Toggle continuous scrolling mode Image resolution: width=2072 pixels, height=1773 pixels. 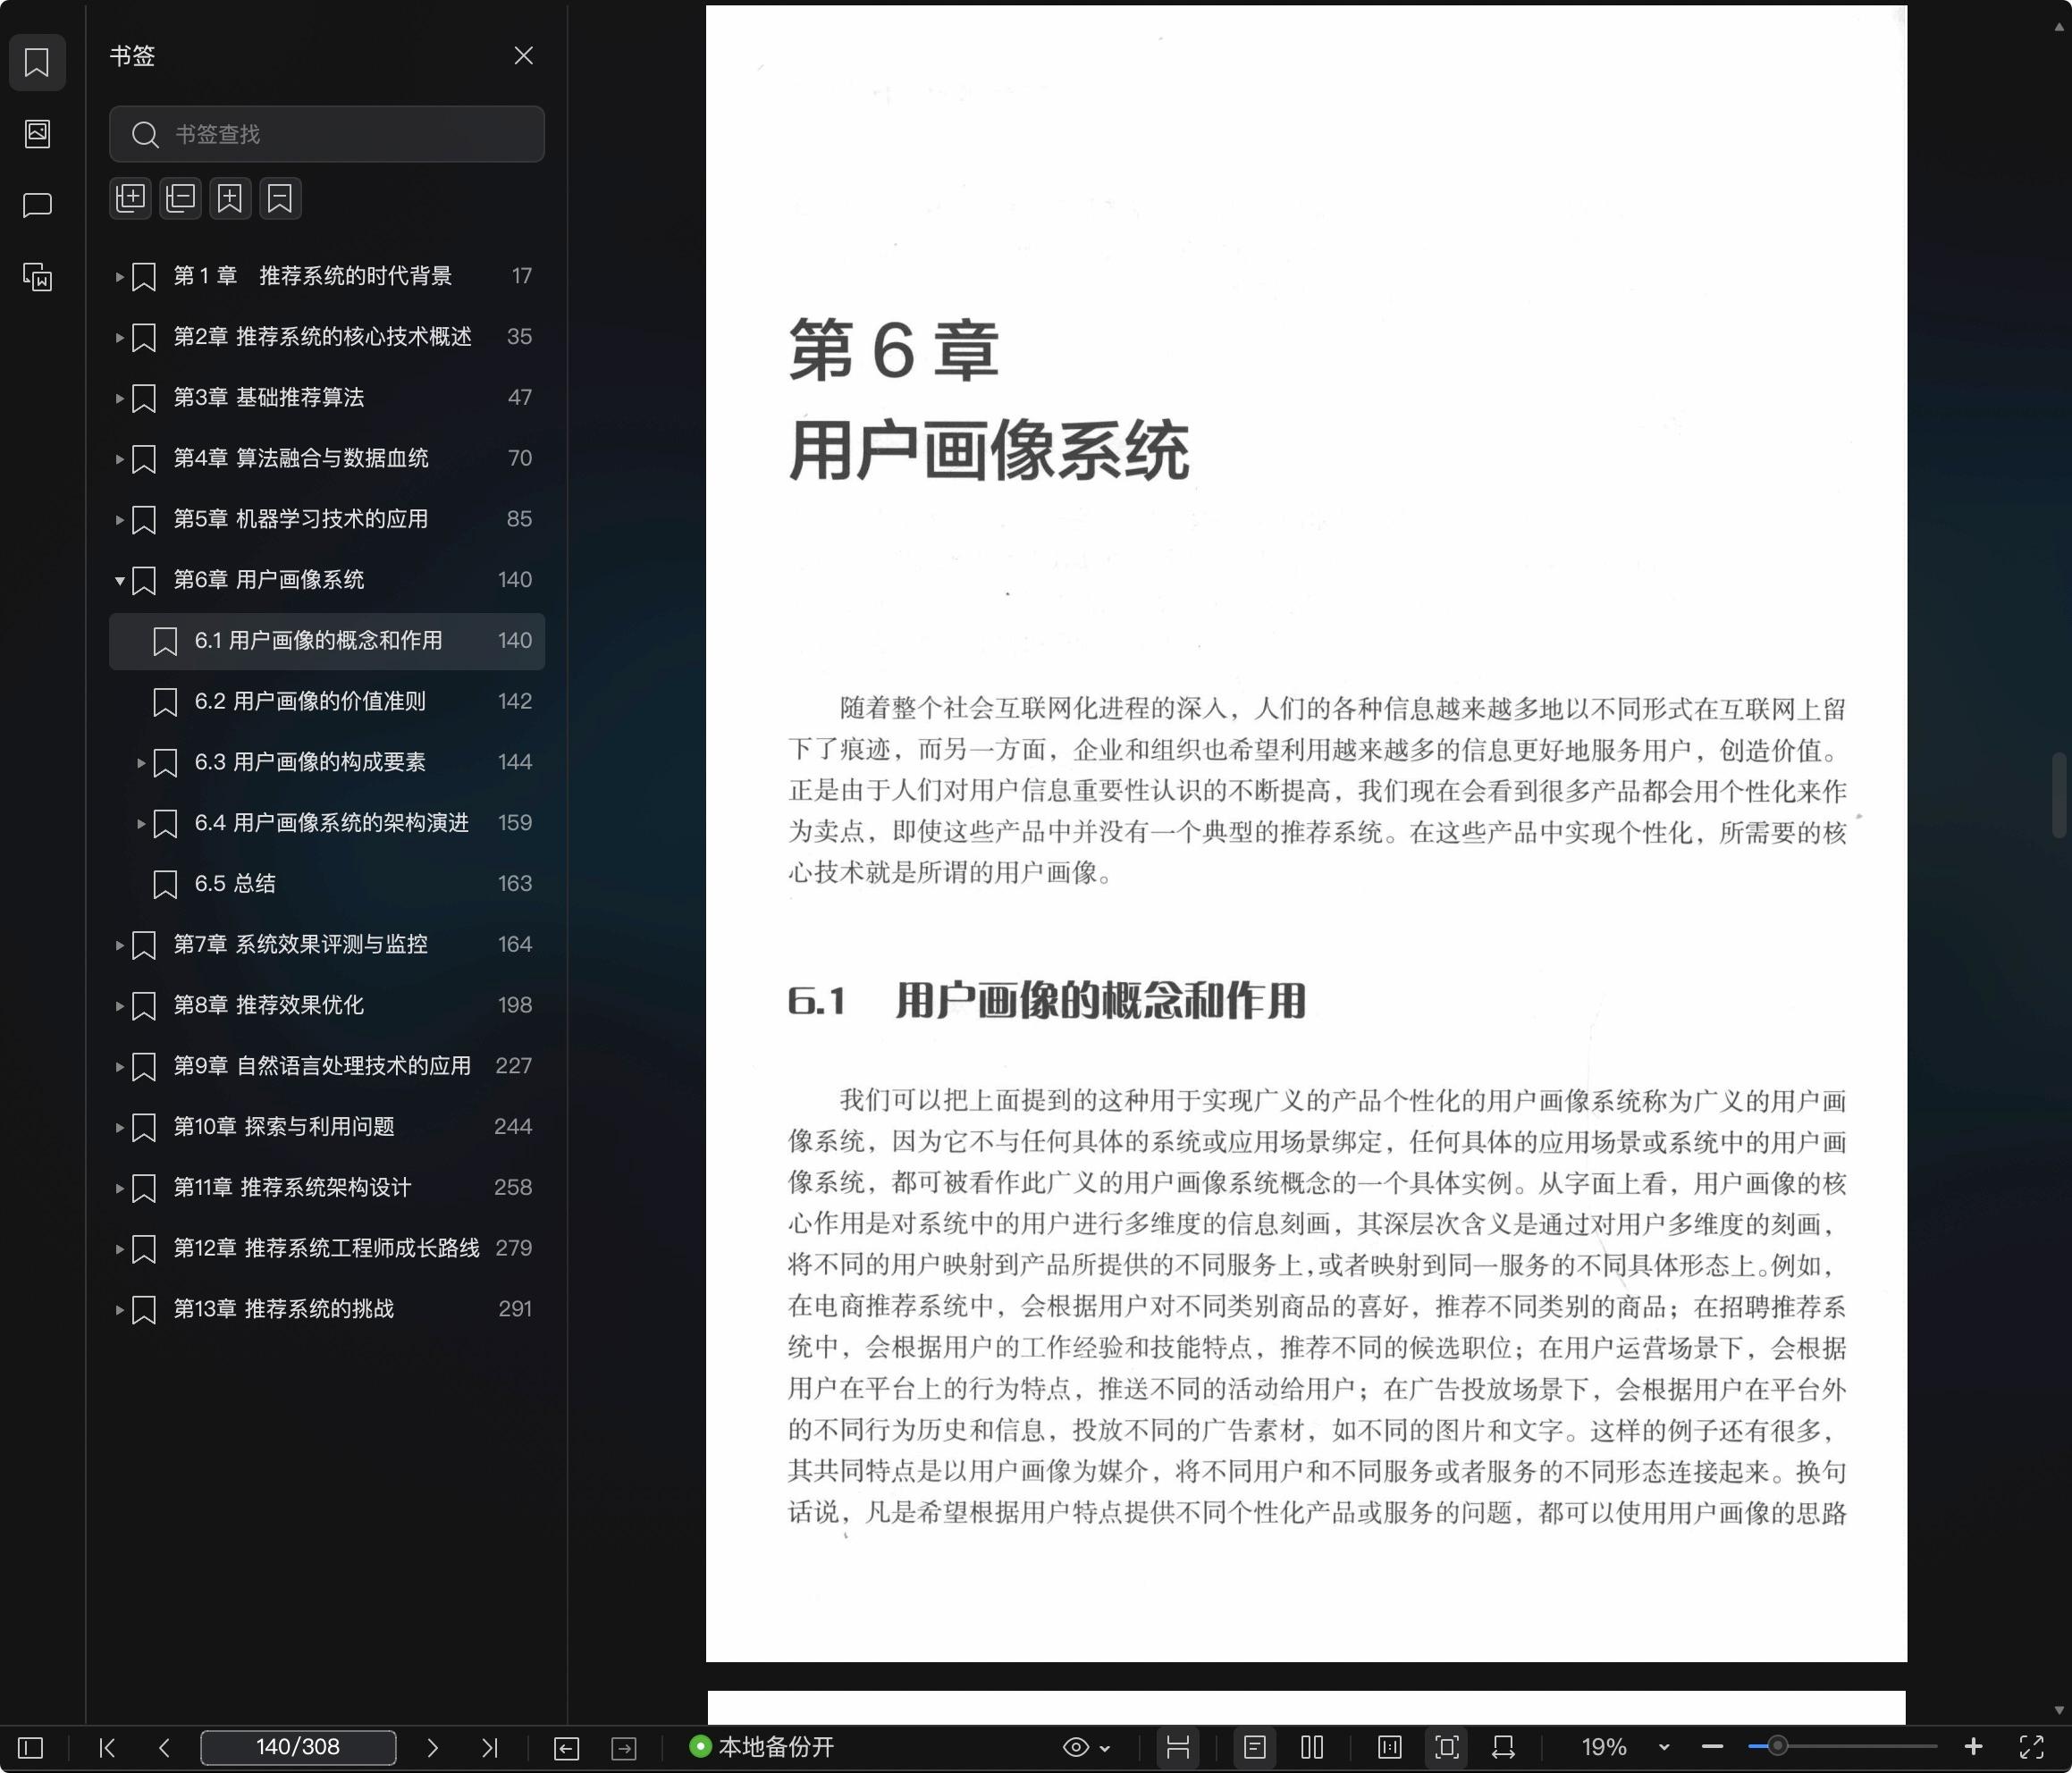point(1178,1747)
